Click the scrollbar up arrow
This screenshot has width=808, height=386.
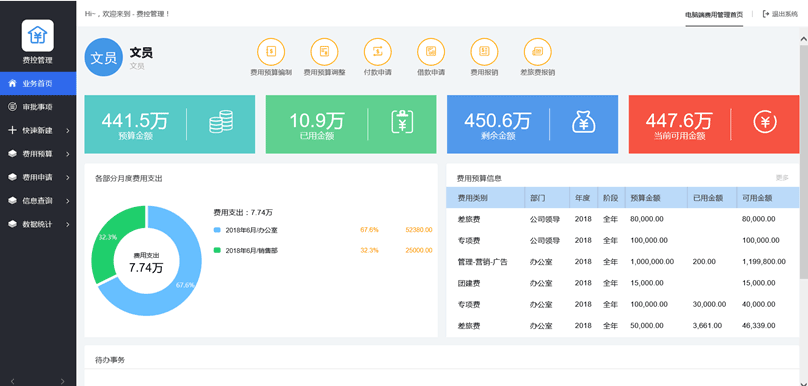pyautogui.click(x=803, y=38)
